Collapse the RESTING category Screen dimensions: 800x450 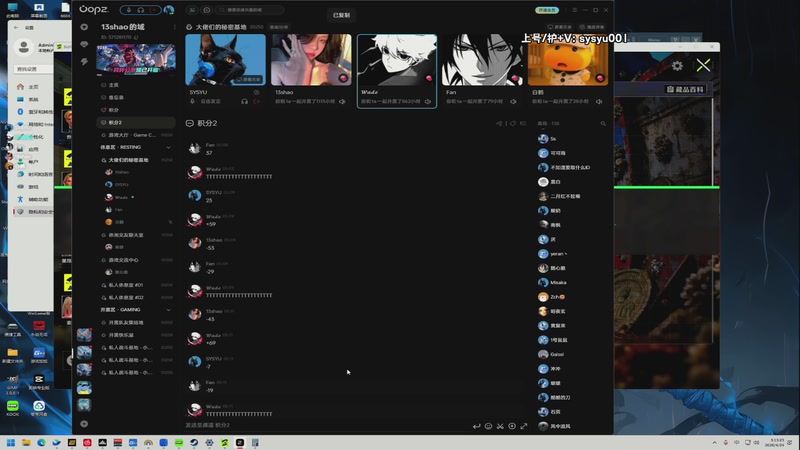(x=168, y=147)
